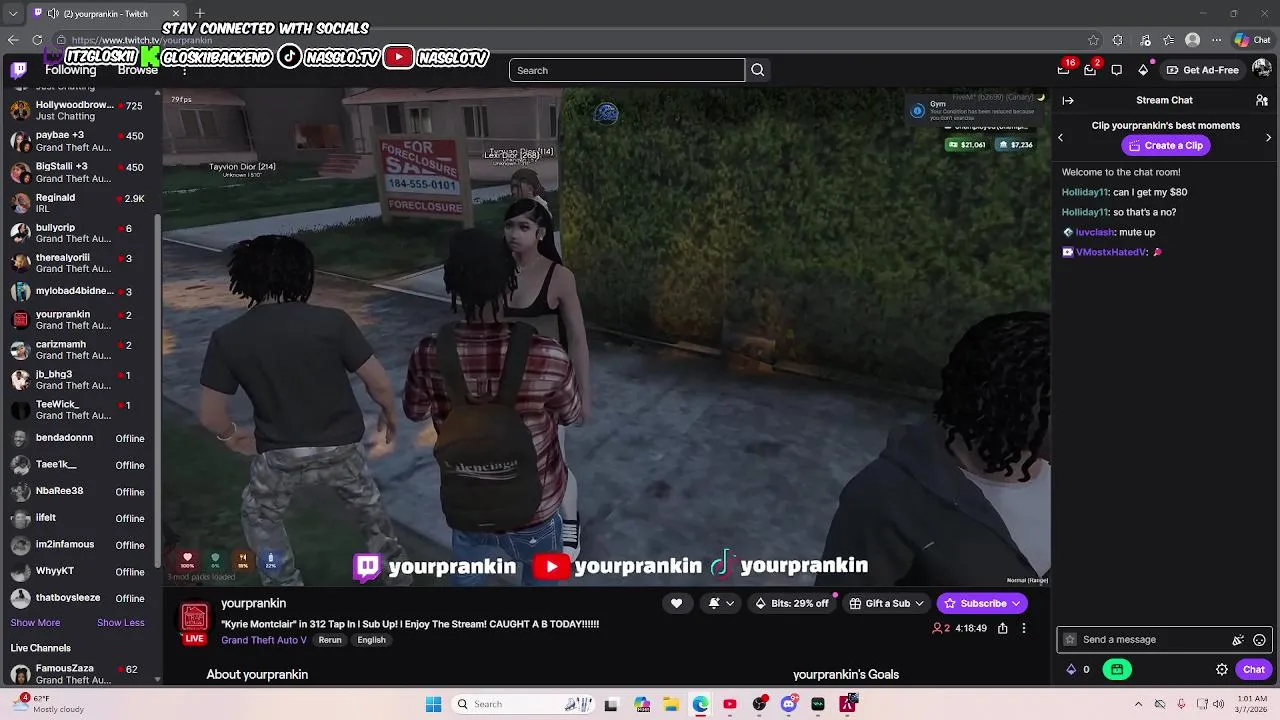Open Reginald IRL channel in sidebar
Screen dimensions: 1280x720
pos(78,203)
